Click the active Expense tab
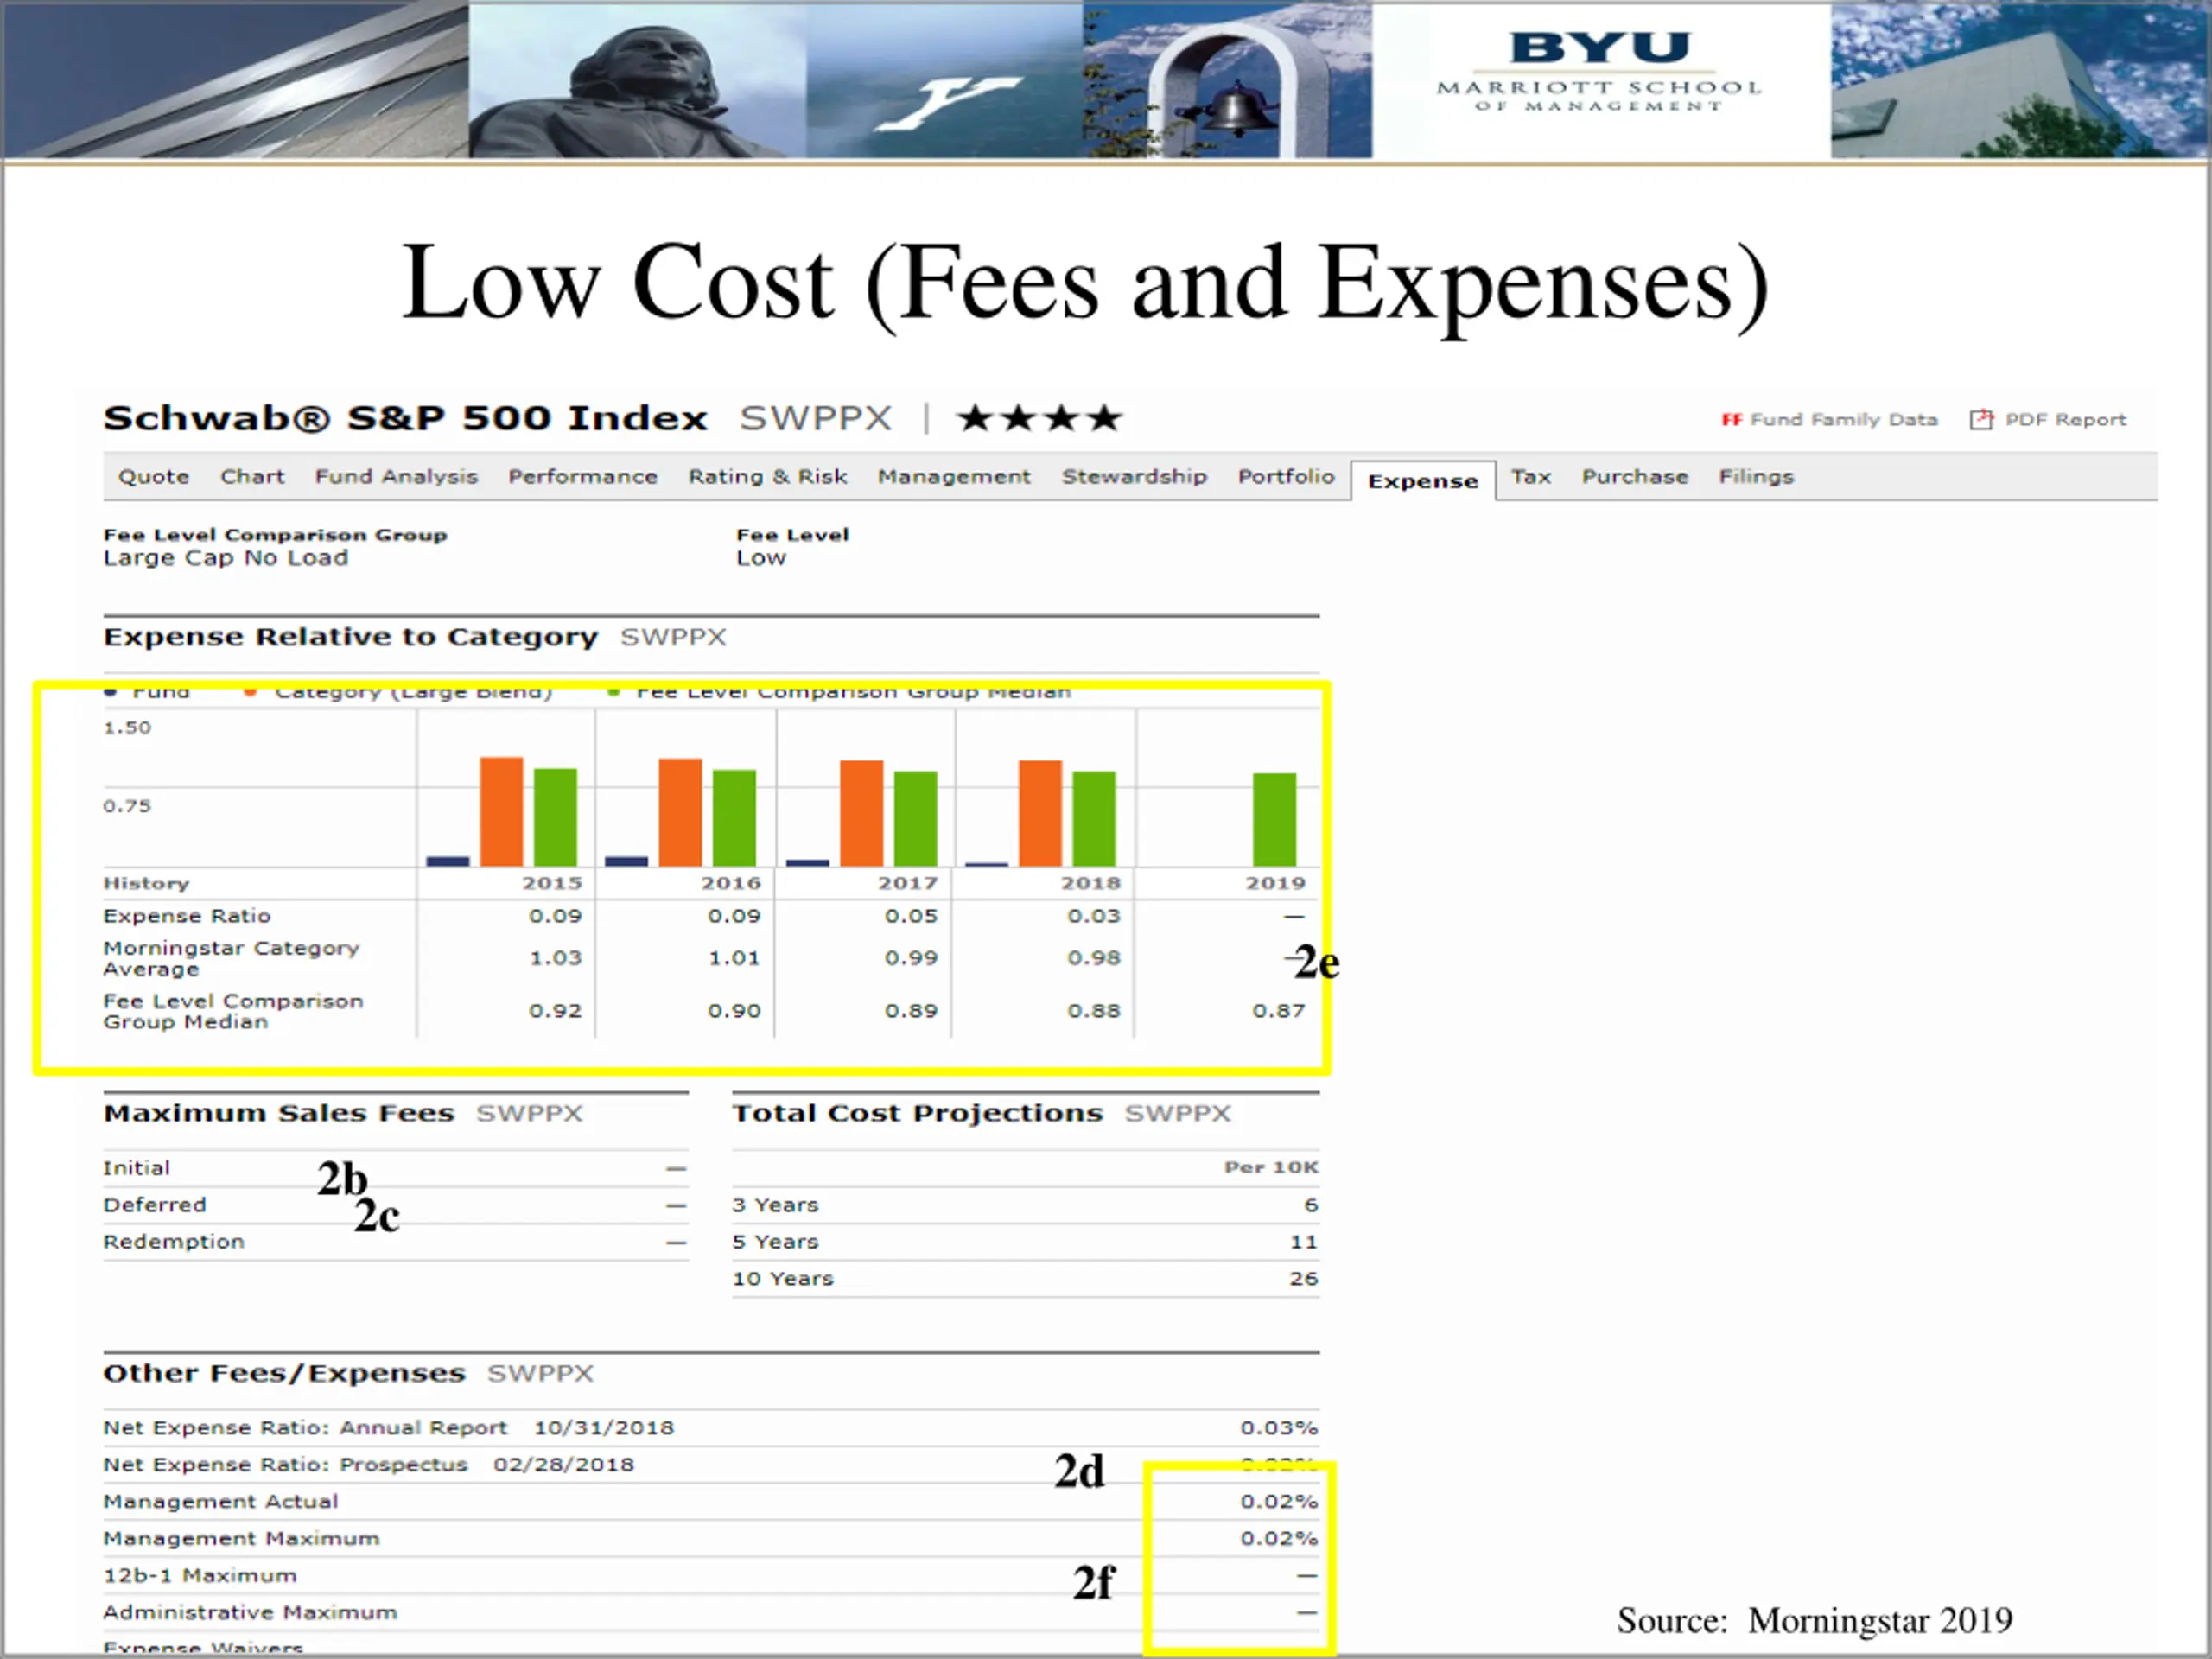Screen dimensions: 2212x1659 (x=1423, y=481)
